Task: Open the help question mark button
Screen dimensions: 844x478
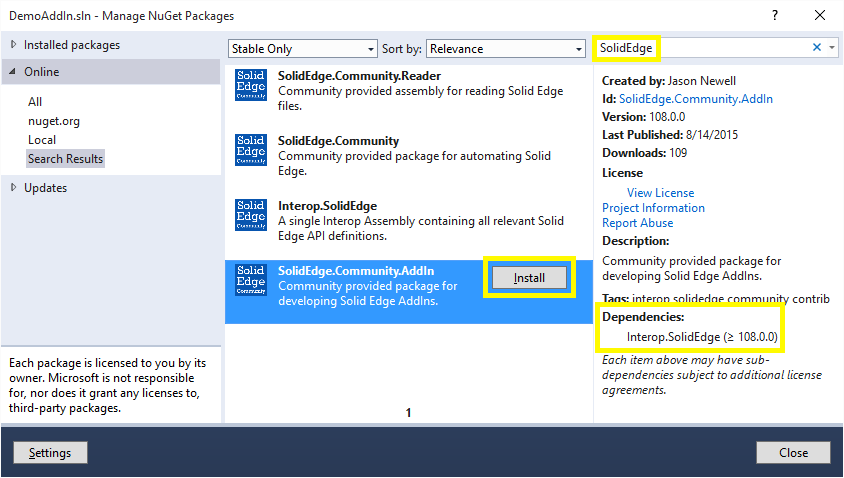Action: (x=775, y=15)
